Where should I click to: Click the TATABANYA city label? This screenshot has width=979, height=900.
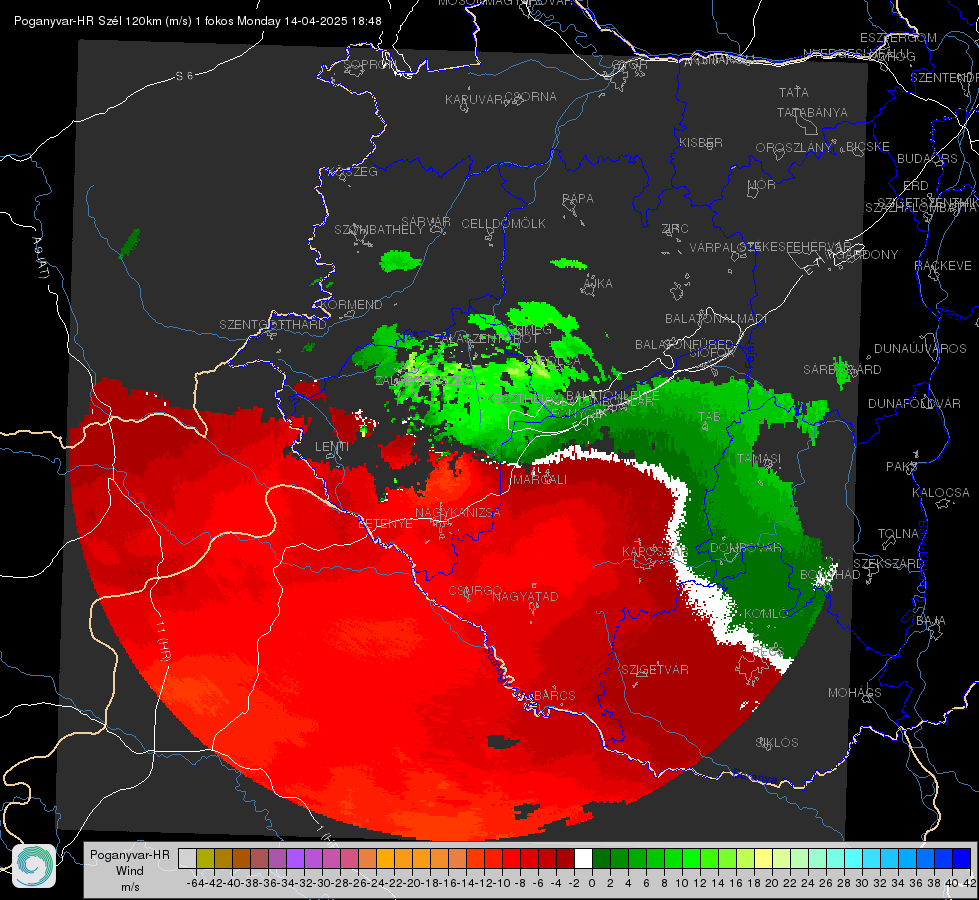pyautogui.click(x=812, y=113)
